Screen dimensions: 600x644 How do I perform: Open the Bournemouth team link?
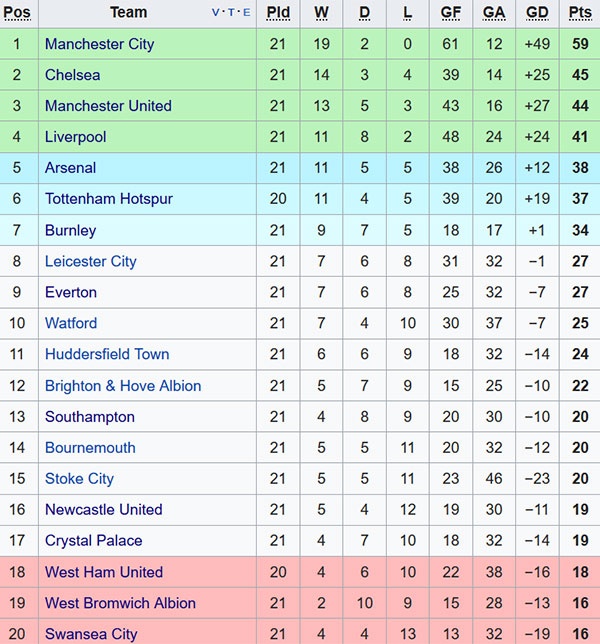[90, 448]
